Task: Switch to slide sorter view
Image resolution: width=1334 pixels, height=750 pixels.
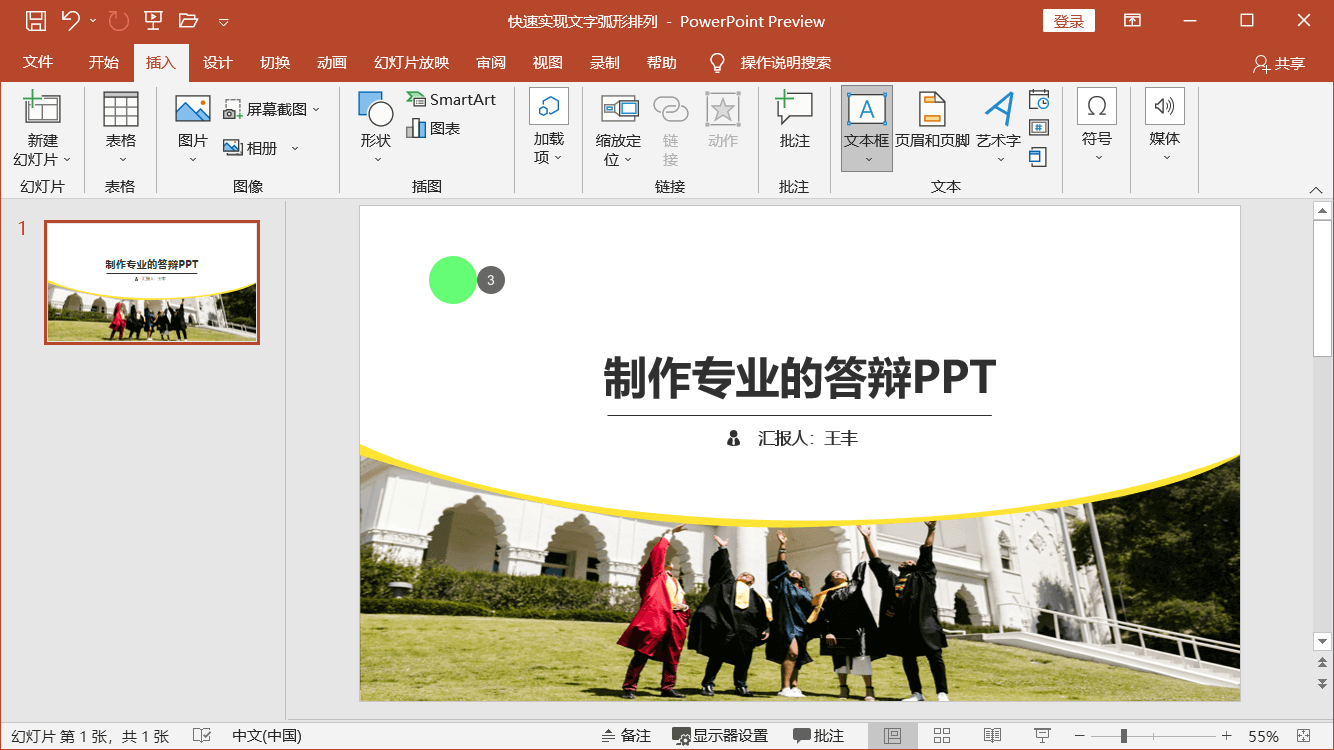Action: (942, 736)
